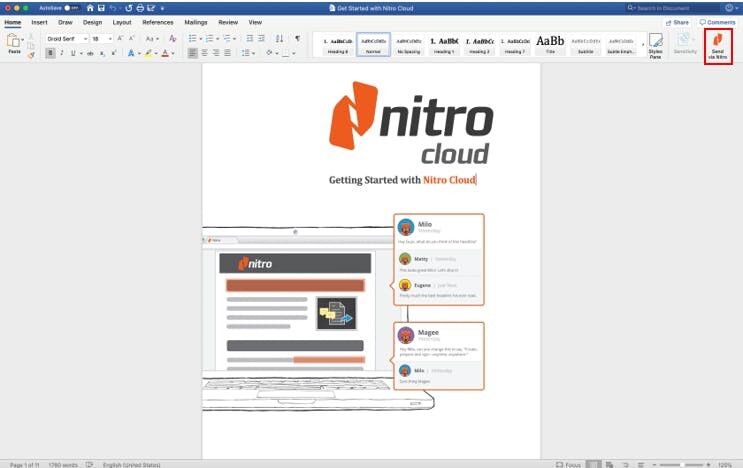Click the bulleted list icon
Viewport: 743px width, 468px height.
pyautogui.click(x=192, y=38)
